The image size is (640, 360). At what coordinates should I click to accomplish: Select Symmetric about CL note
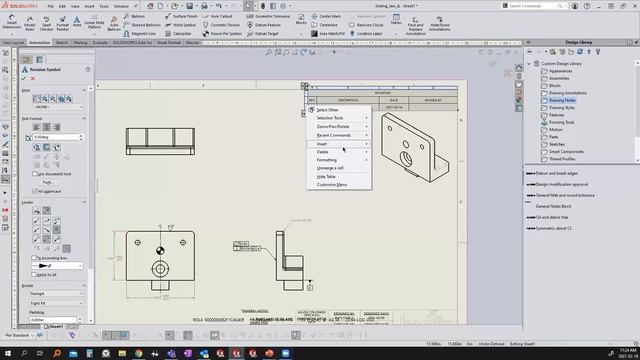click(553, 229)
